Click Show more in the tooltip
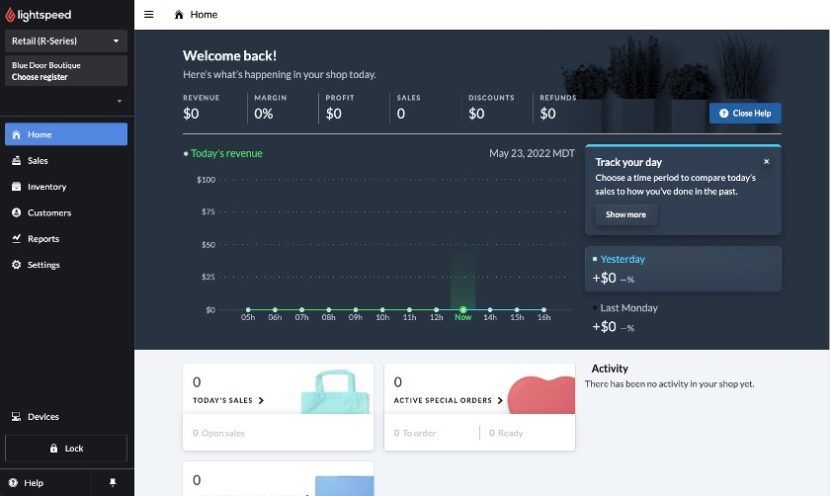The width and height of the screenshot is (830, 496). (626, 214)
